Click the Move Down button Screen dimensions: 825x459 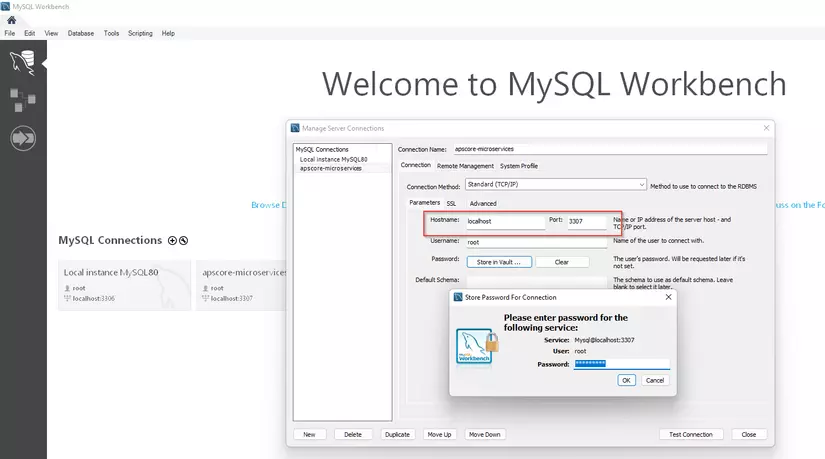pyautogui.click(x=485, y=434)
